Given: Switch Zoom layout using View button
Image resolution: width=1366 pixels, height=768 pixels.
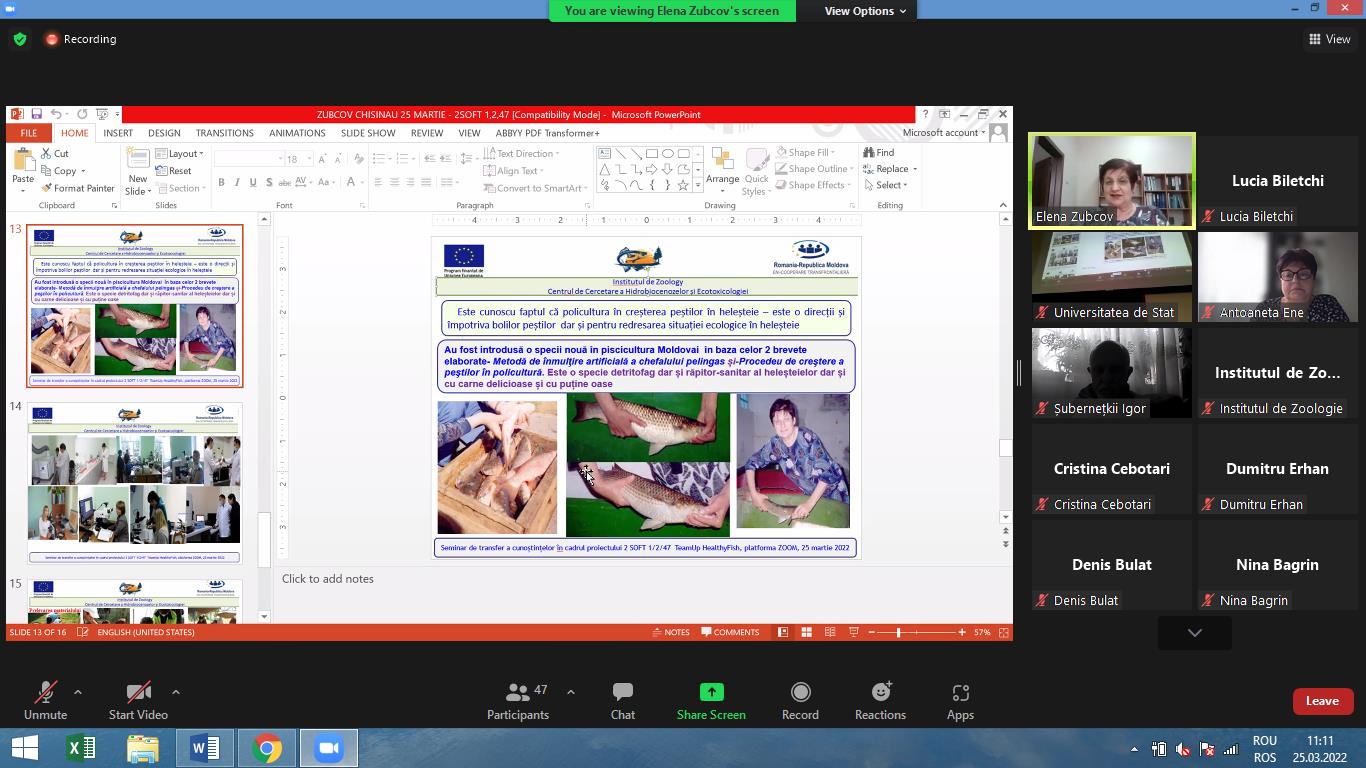Looking at the screenshot, I should click(x=1329, y=39).
